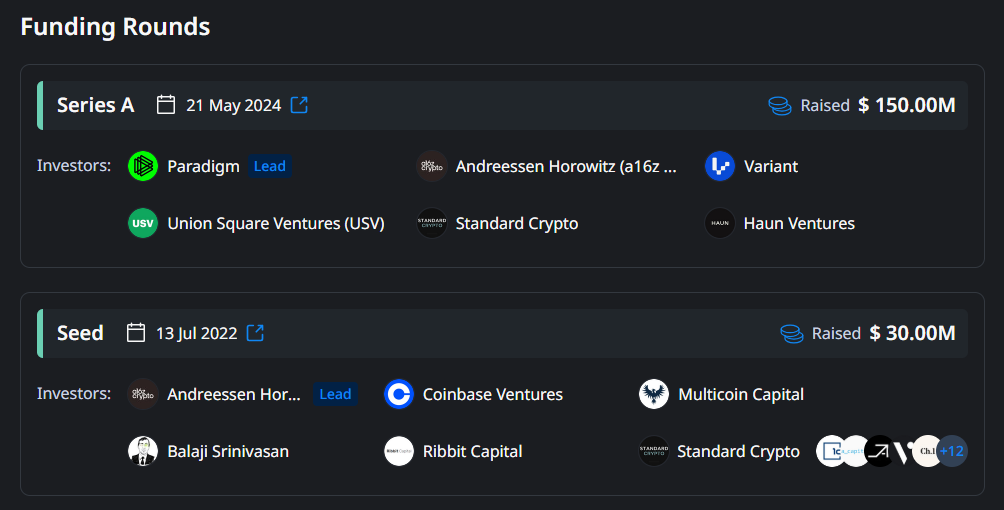Click the calendar icon beside 21 May 2024

click(x=166, y=105)
